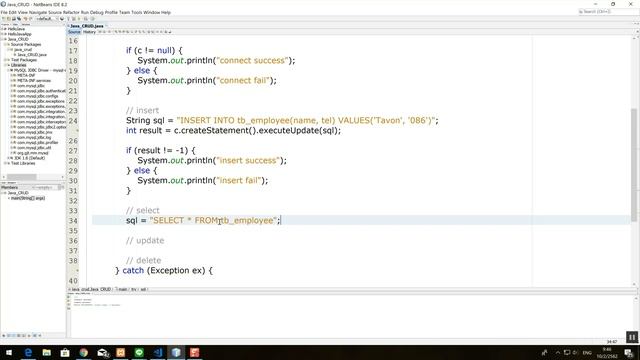Open Windows Action Center notifications
Viewport: 640px width, 360px height.
[x=629, y=353]
